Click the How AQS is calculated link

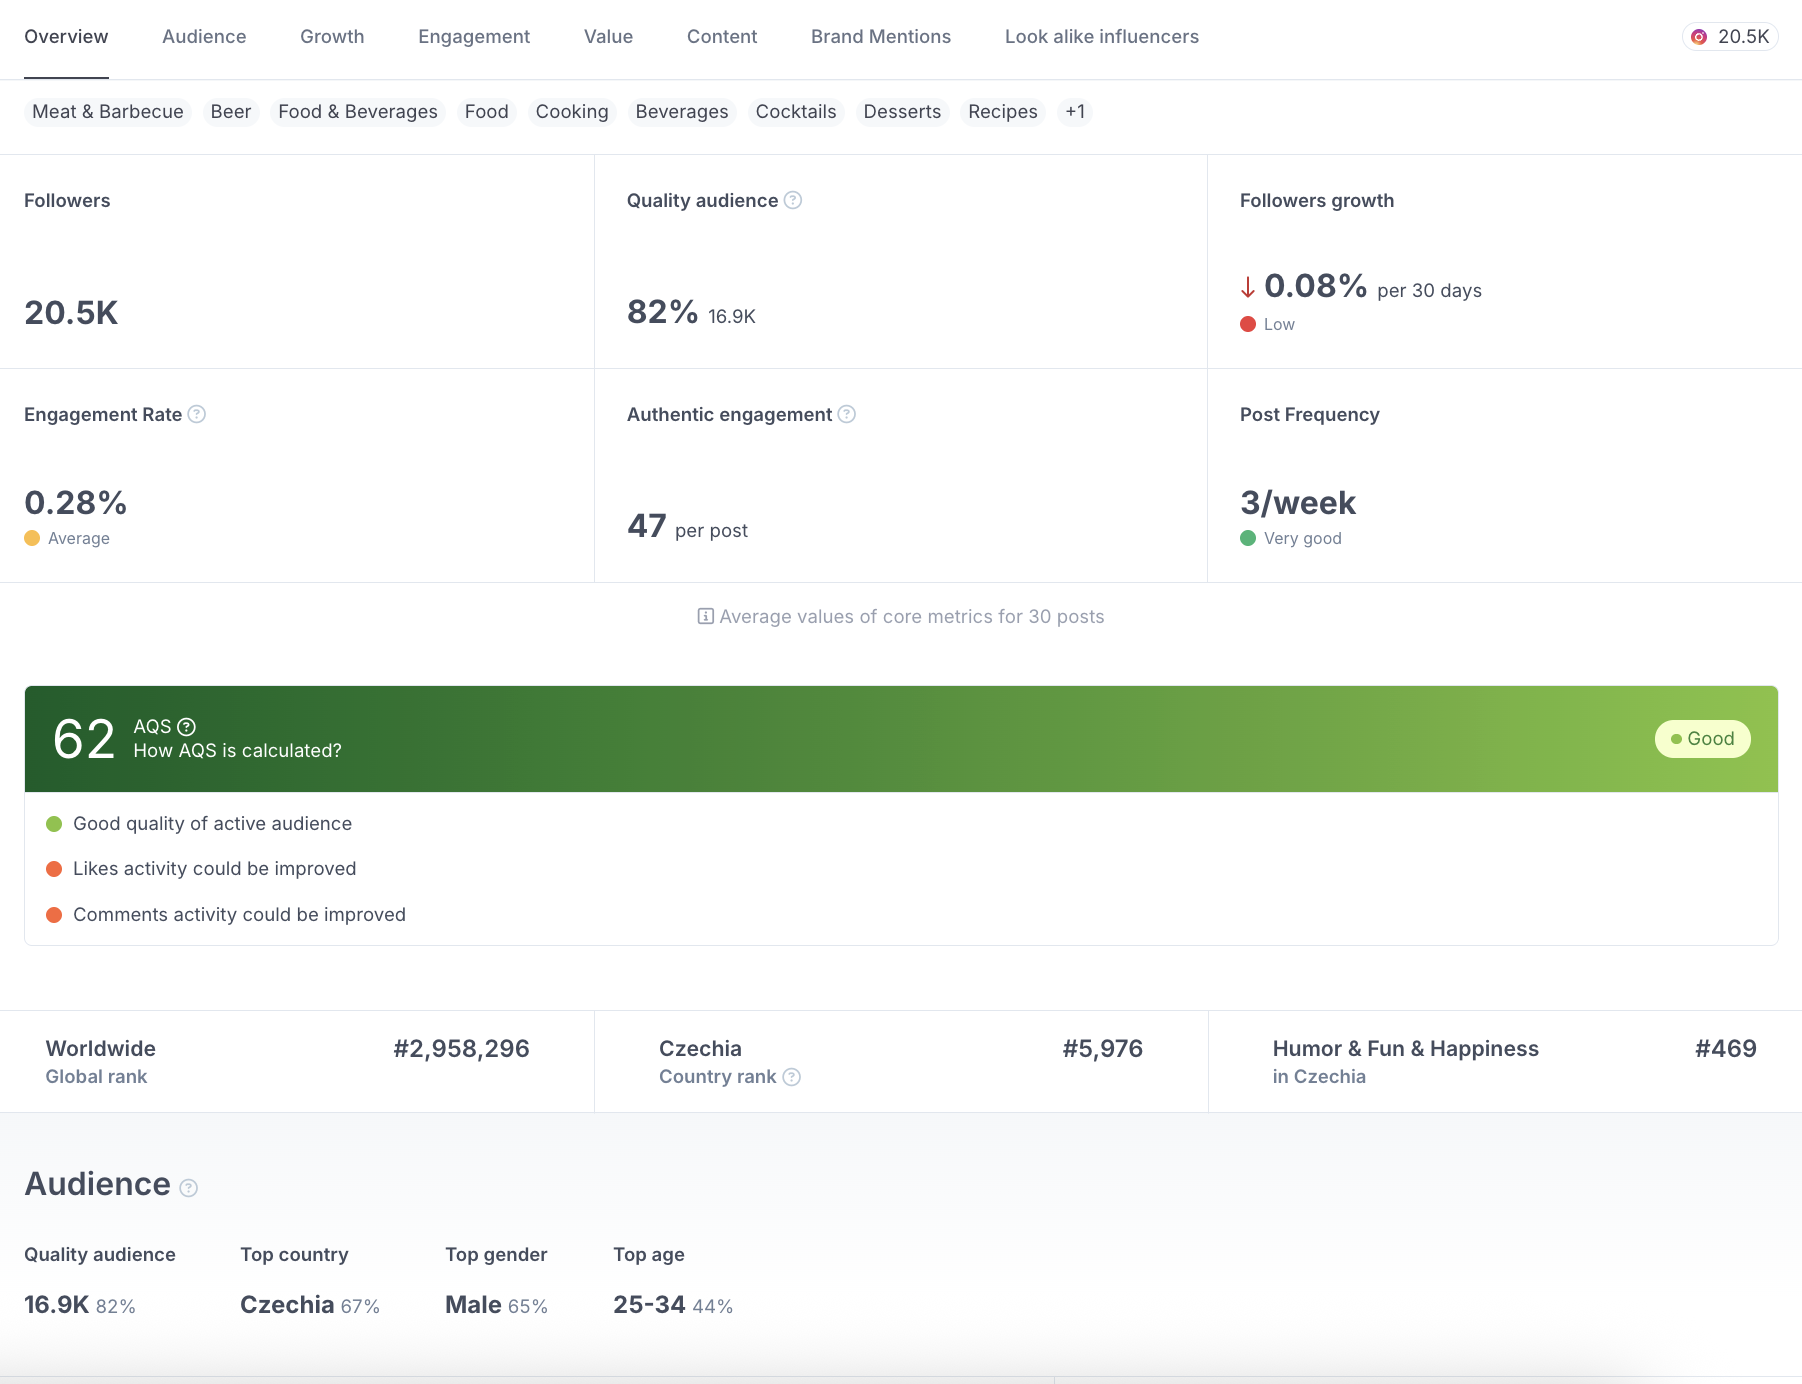pos(237,751)
